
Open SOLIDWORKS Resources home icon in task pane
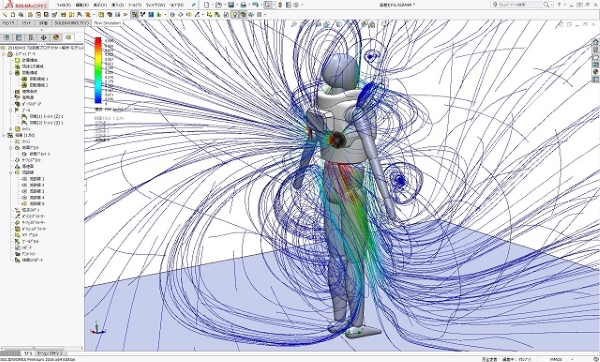[x=595, y=42]
